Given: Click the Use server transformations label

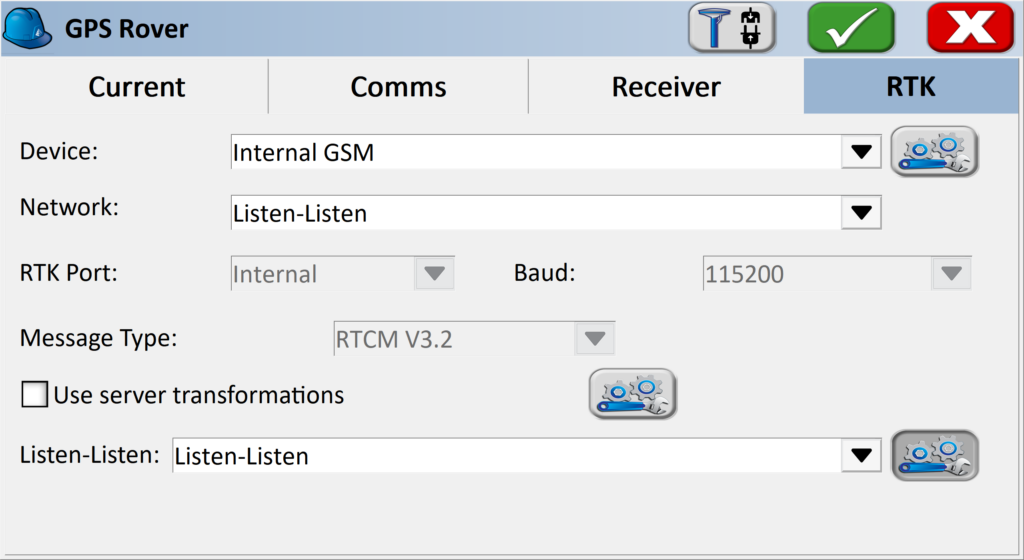Looking at the screenshot, I should [x=198, y=395].
